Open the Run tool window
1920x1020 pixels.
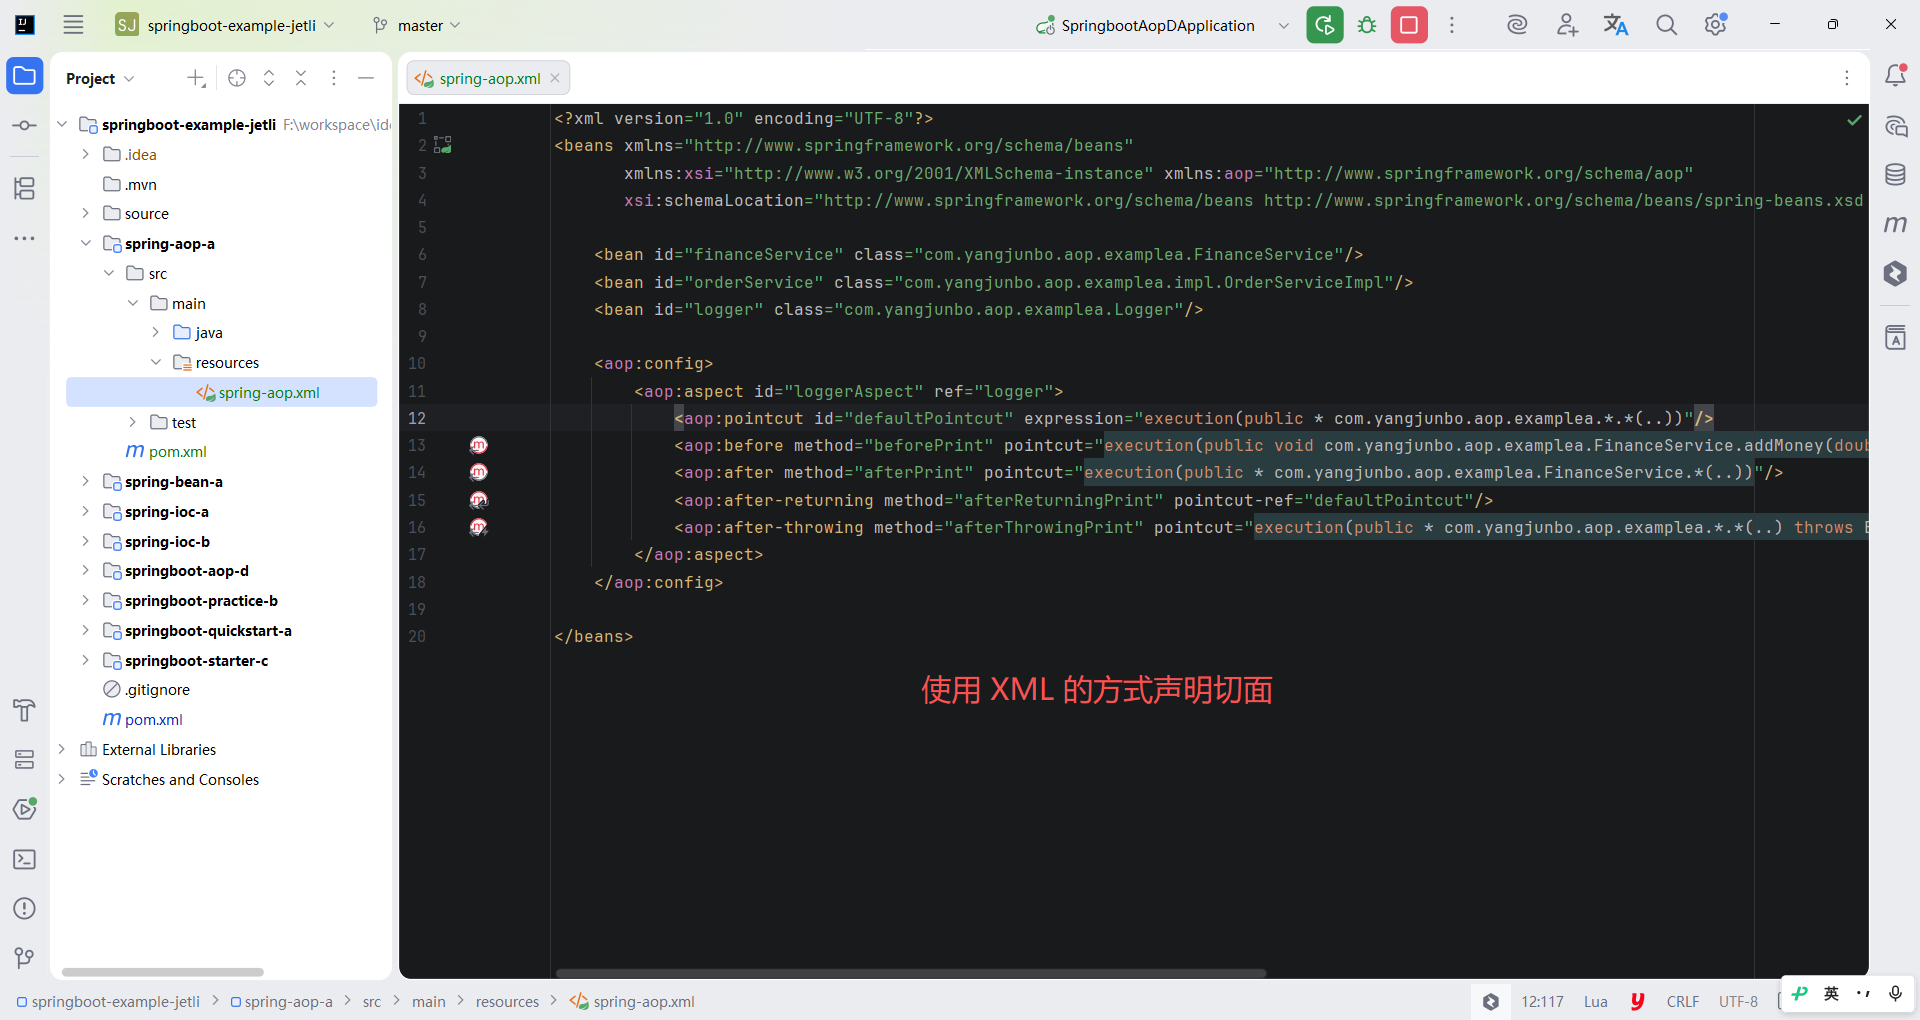click(x=25, y=809)
